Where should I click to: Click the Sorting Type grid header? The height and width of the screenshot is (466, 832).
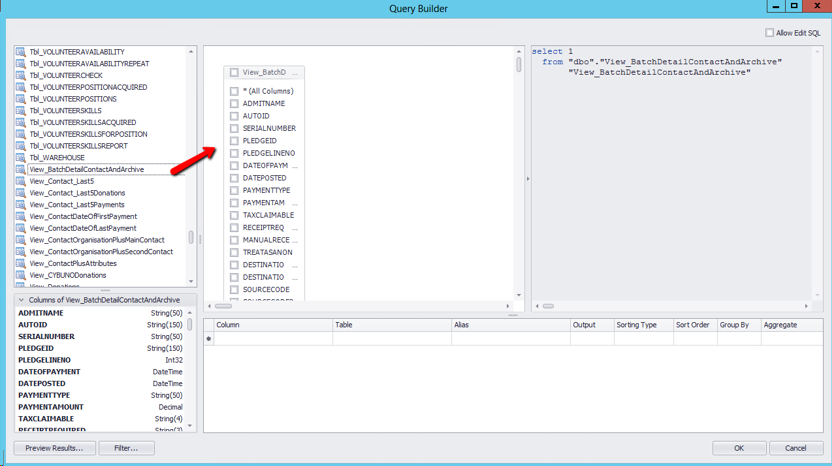pos(644,325)
